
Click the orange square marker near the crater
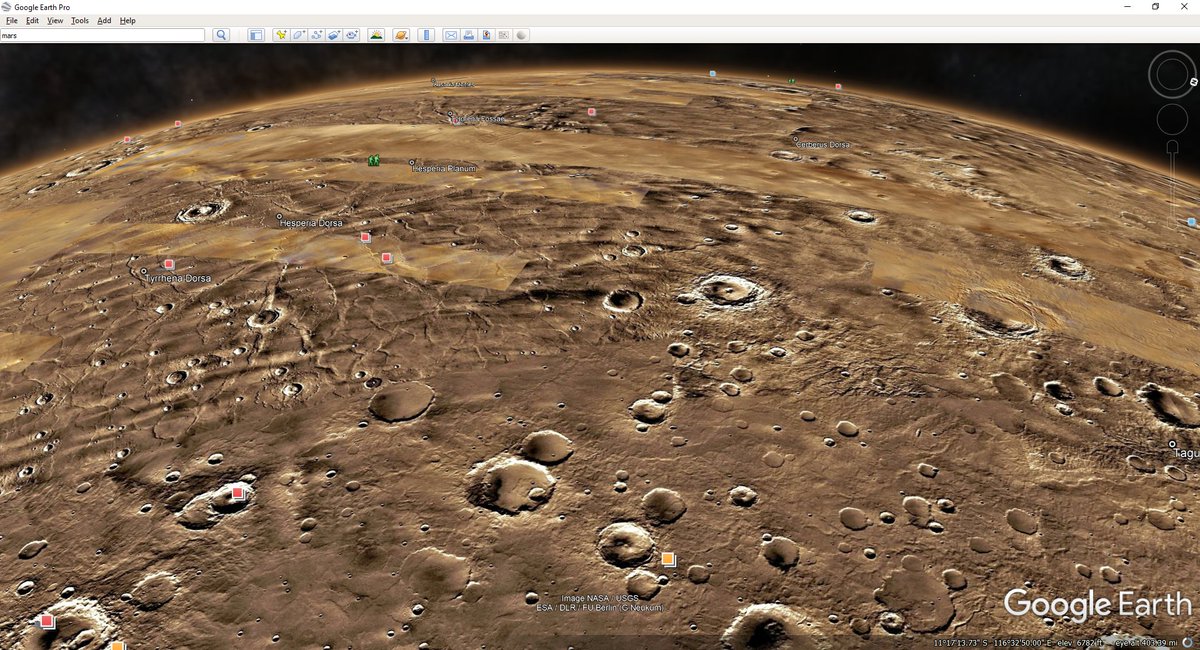(x=668, y=559)
